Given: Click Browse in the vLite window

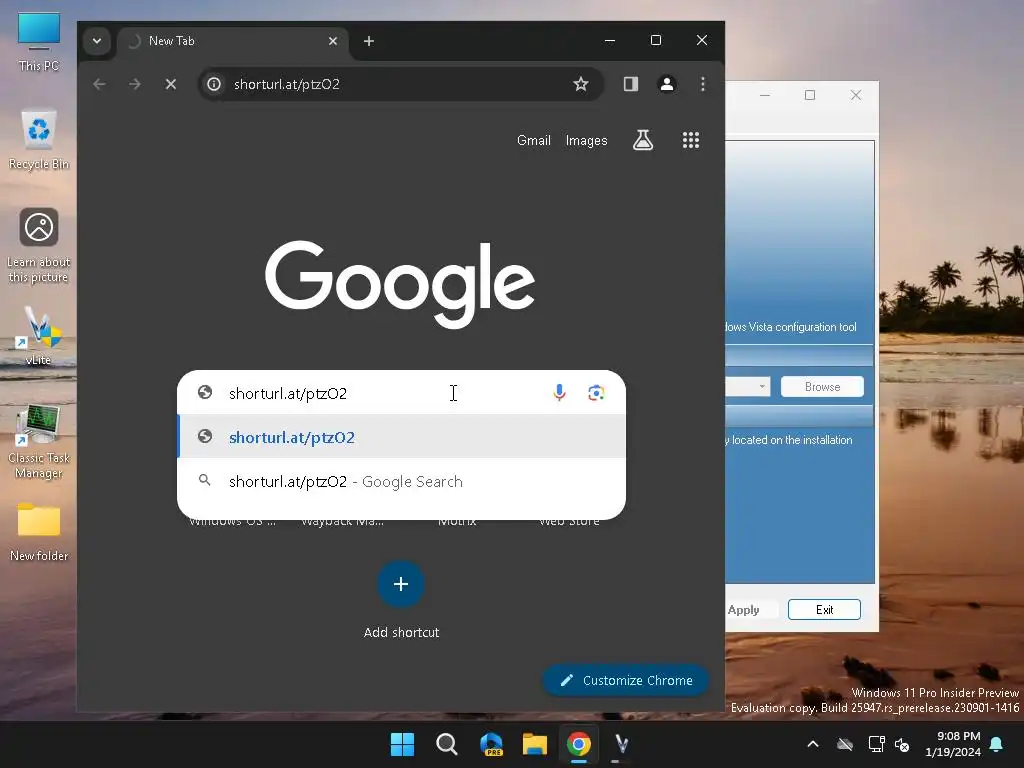Looking at the screenshot, I should 822,387.
